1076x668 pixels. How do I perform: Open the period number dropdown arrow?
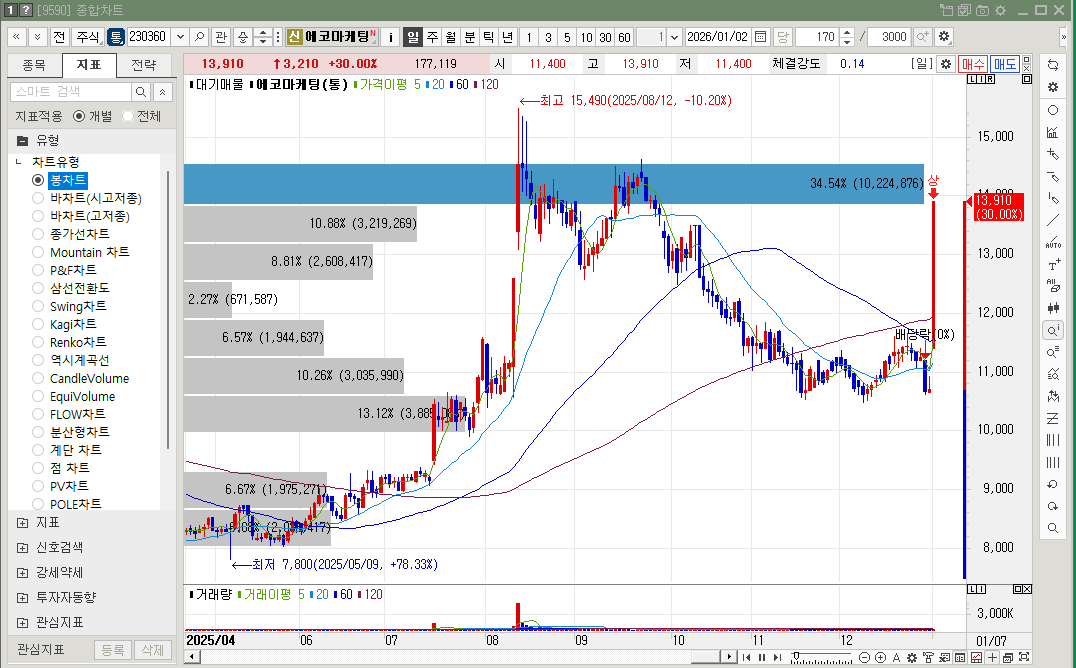(x=674, y=37)
